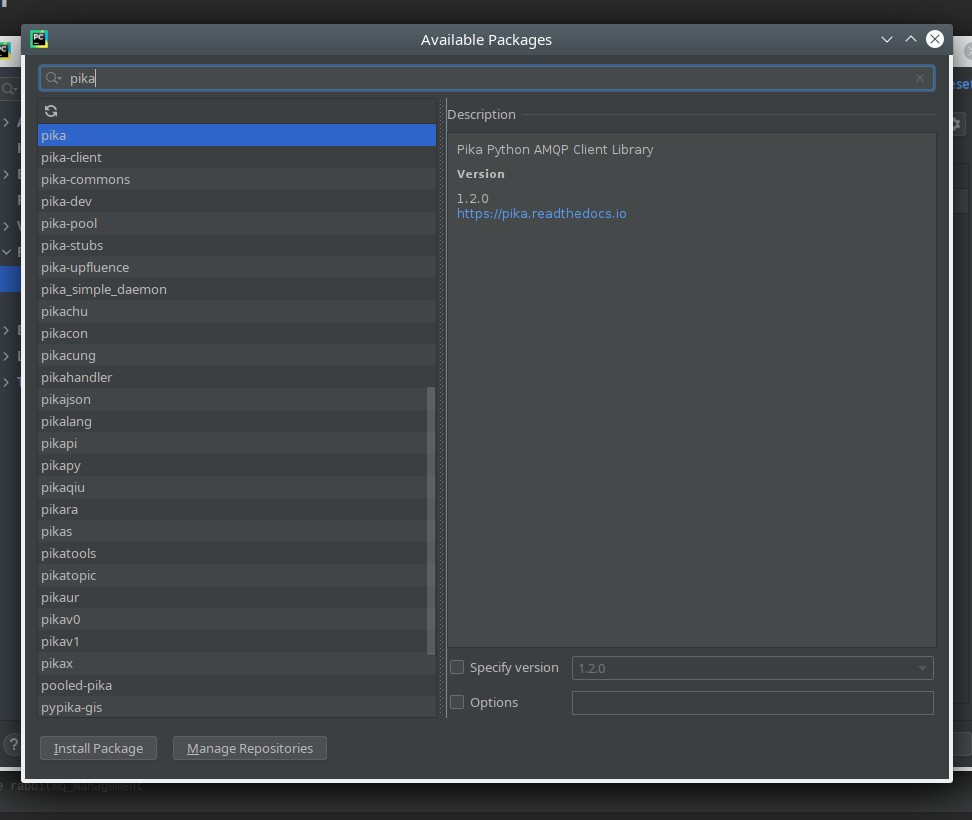Viewport: 972px width, 820px height.
Task: Click the PyCharm logo in the title bar
Action: (39, 39)
